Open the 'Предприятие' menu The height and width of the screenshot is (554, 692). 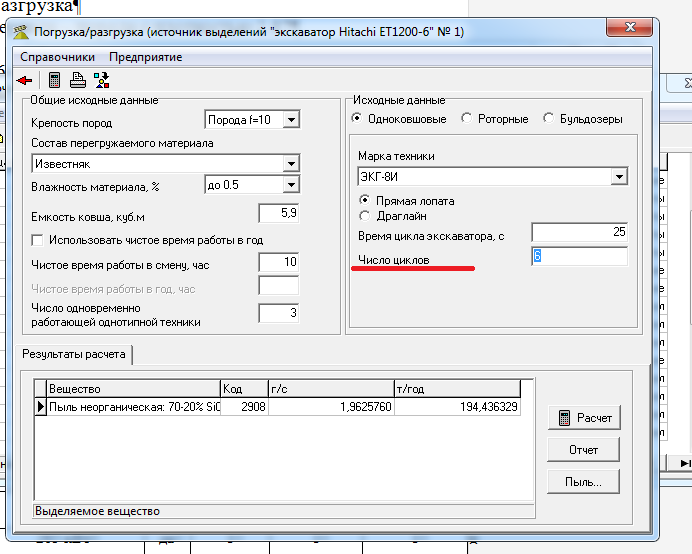(146, 57)
